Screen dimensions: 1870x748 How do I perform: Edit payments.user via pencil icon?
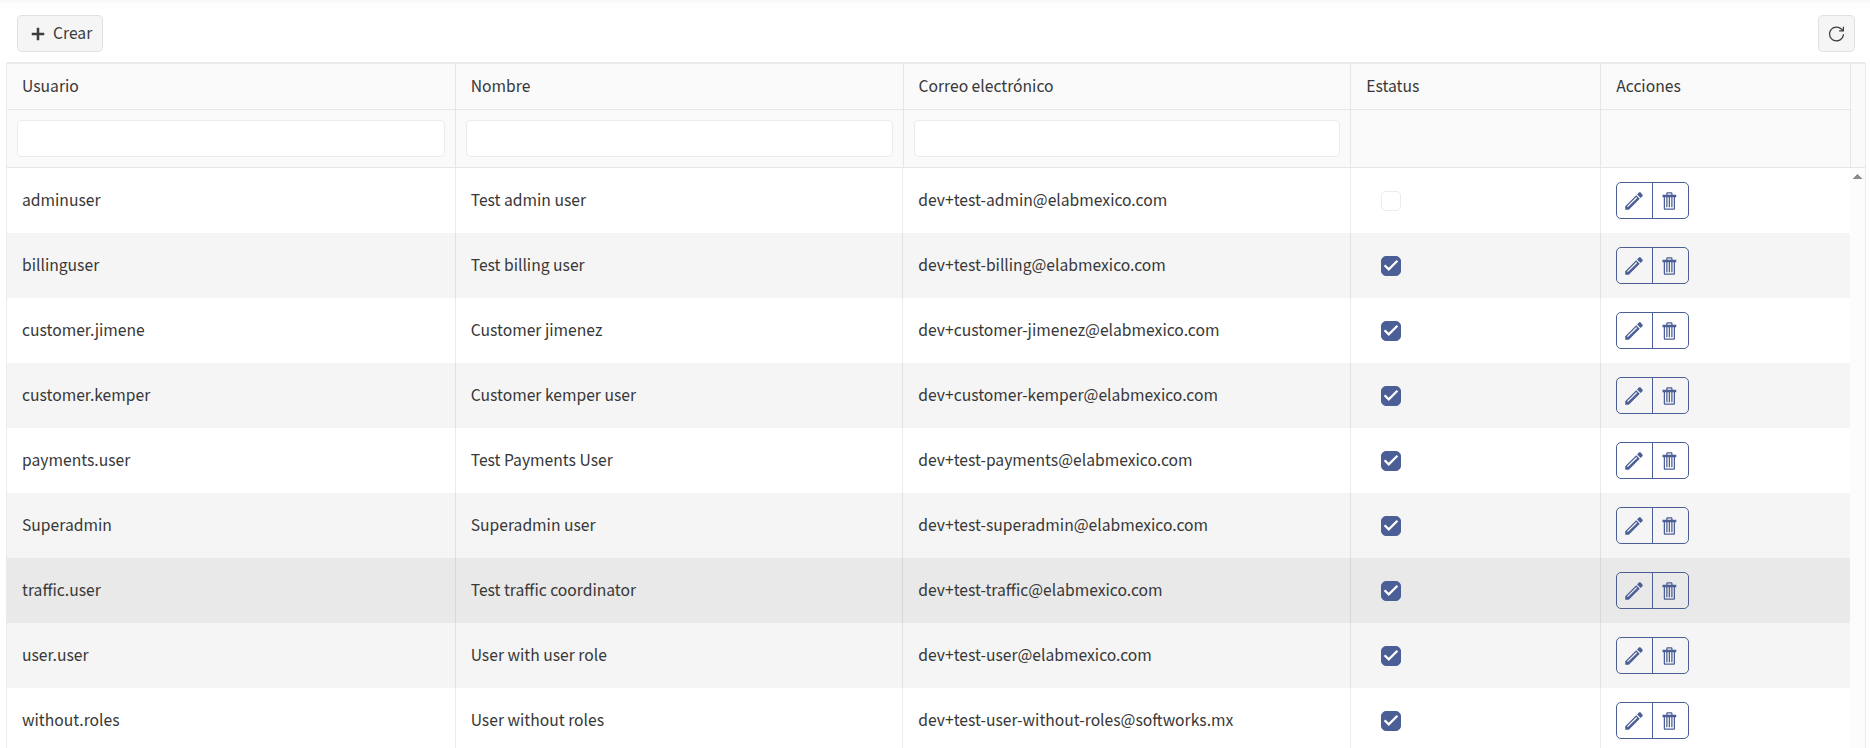[x=1634, y=461]
